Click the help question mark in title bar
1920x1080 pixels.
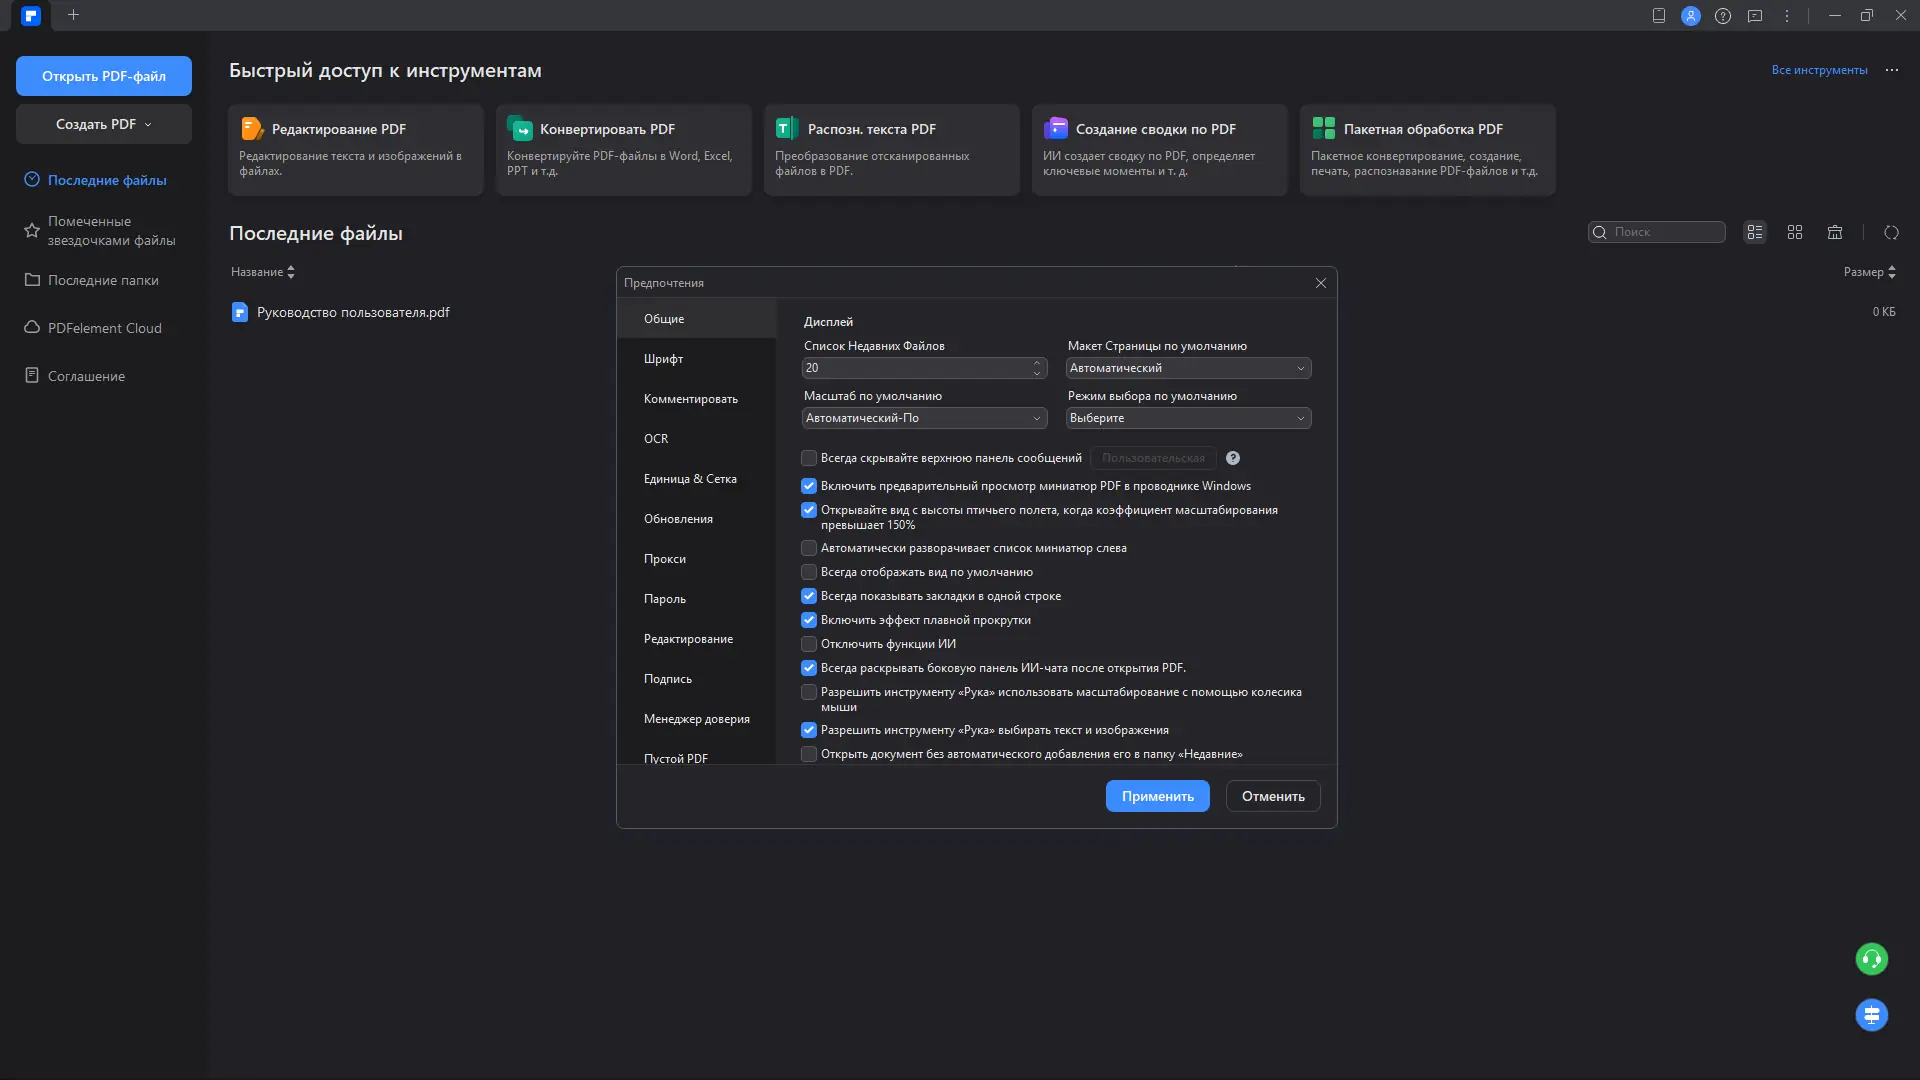click(1723, 16)
